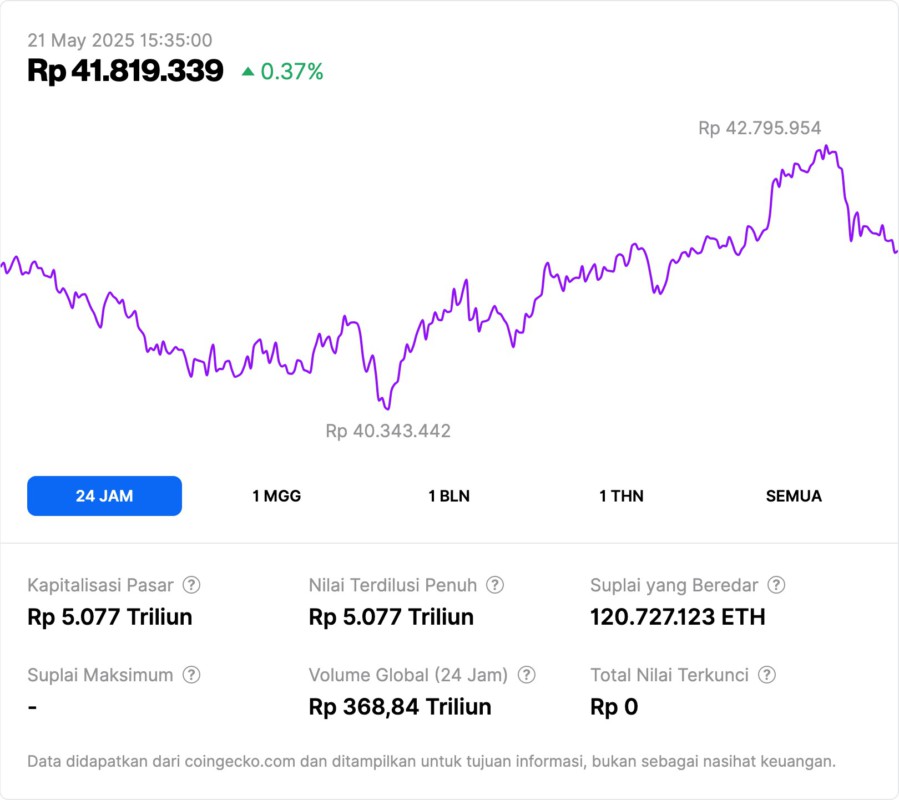Screen dimensions: 899x800
Task: Choose the 1 THN time range
Action: (x=621, y=496)
